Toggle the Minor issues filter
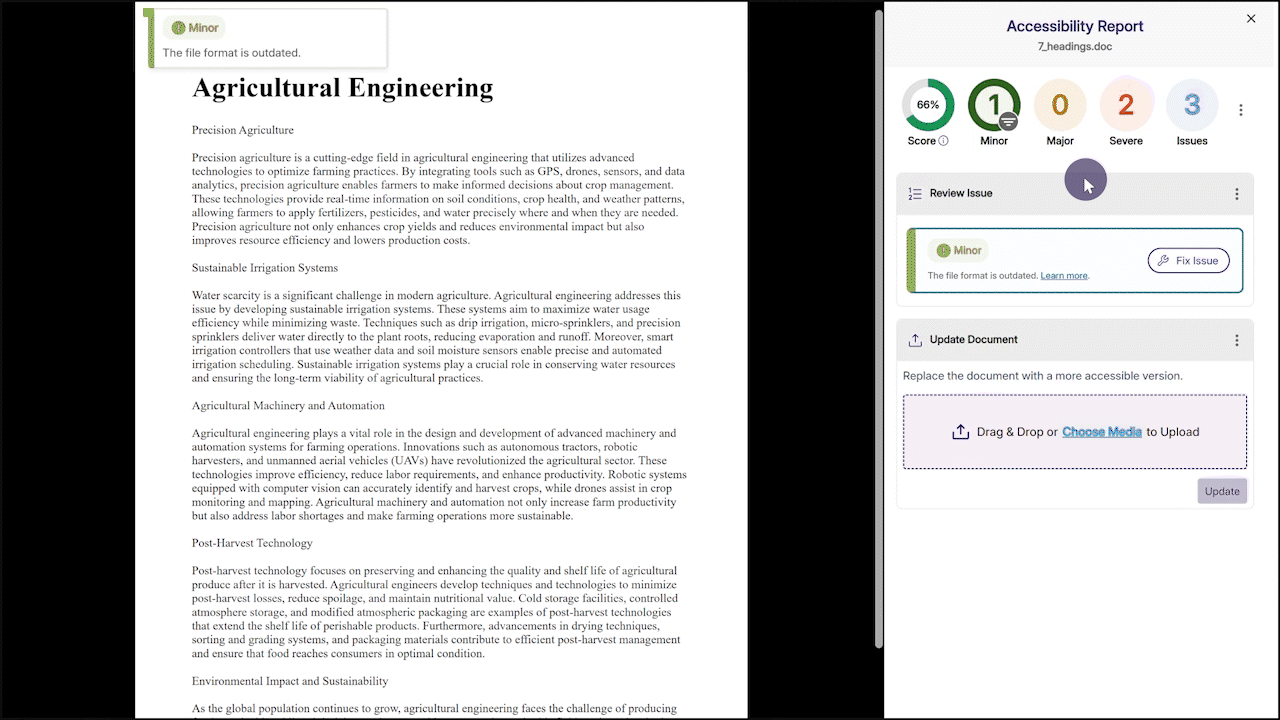The height and width of the screenshot is (720, 1280). 994,105
